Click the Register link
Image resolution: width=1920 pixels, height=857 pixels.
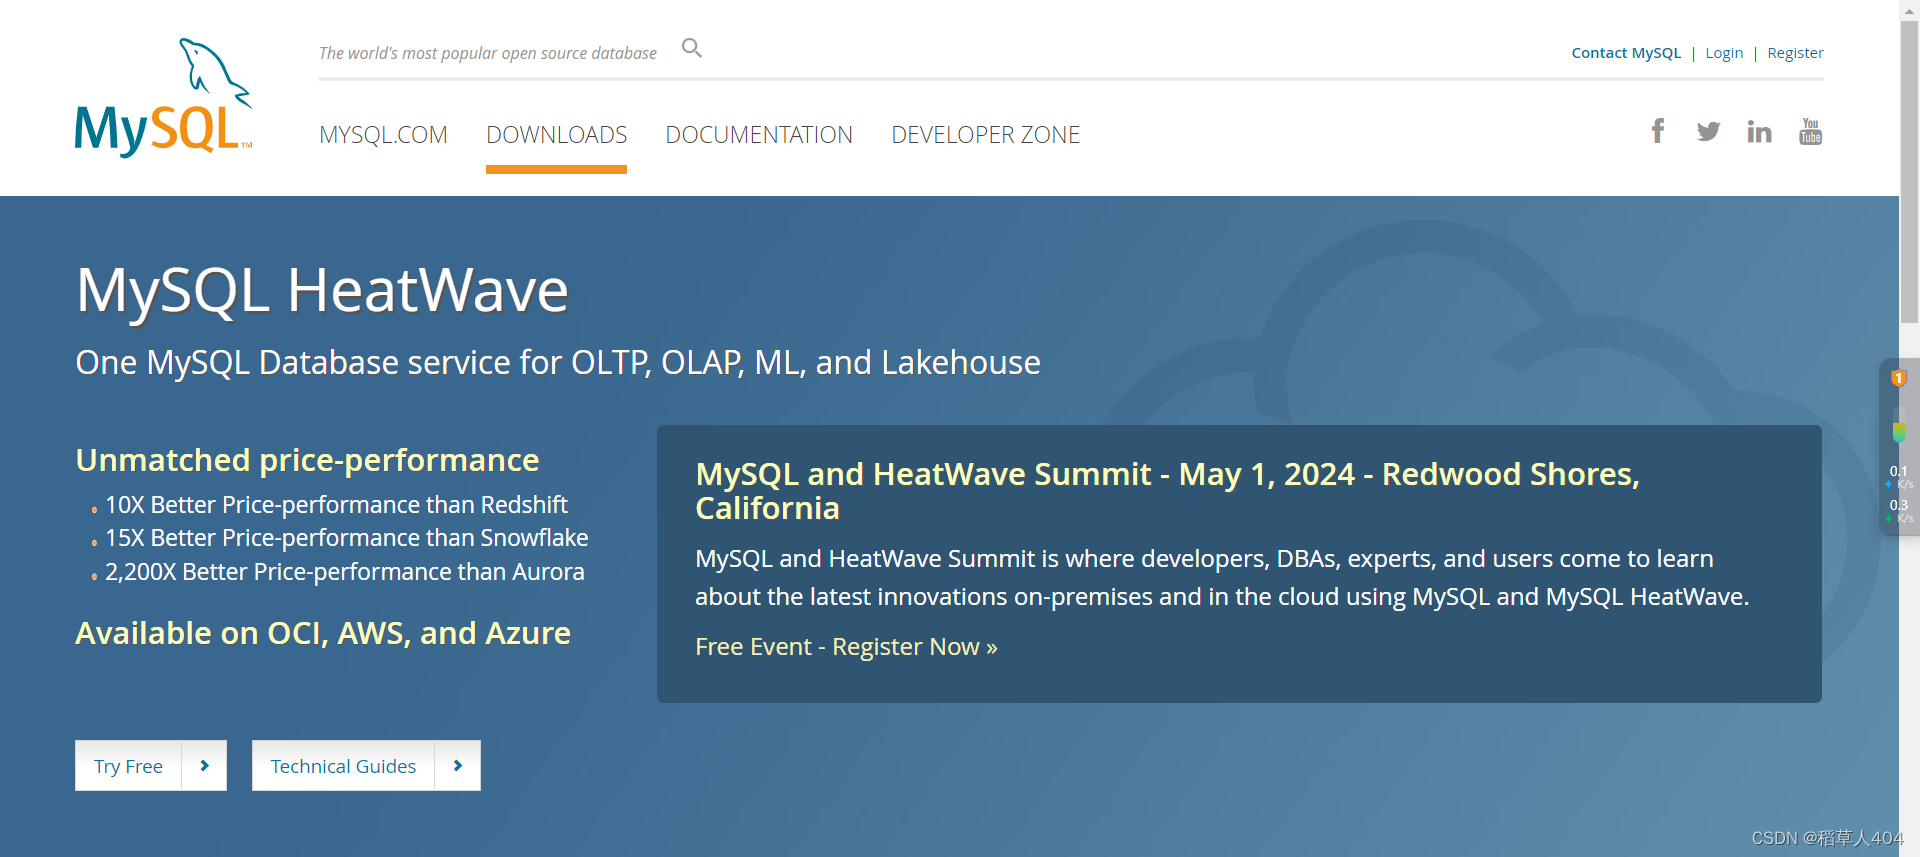point(1795,53)
